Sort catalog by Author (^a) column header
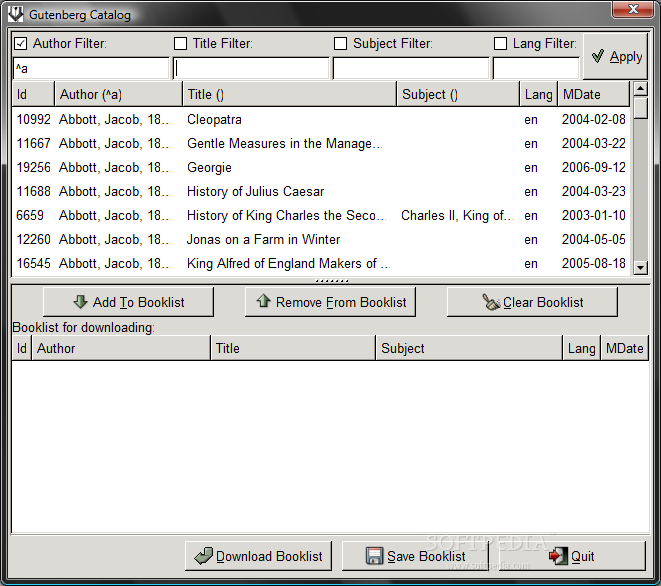Screen dimensions: 661x586 click(118, 94)
